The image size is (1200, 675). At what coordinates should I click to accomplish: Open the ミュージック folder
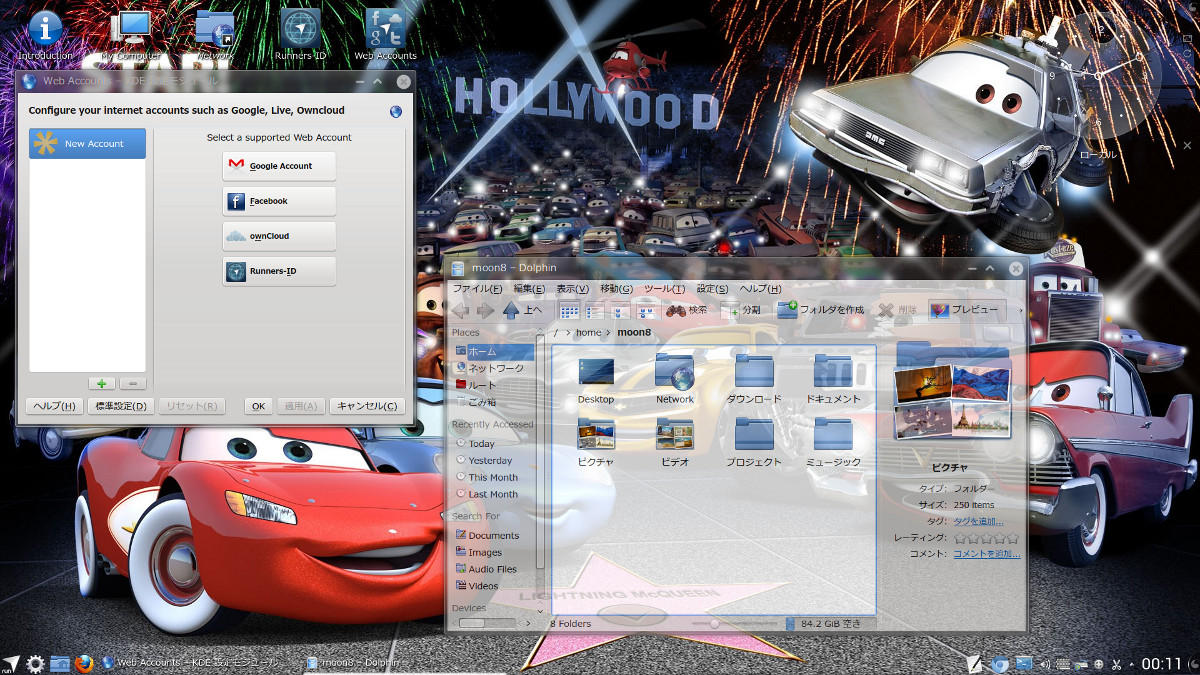[833, 443]
